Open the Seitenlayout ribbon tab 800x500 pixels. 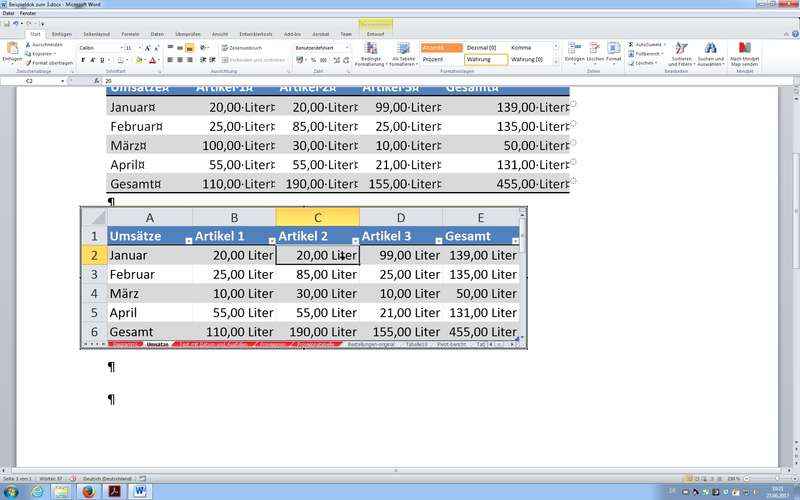click(96, 34)
